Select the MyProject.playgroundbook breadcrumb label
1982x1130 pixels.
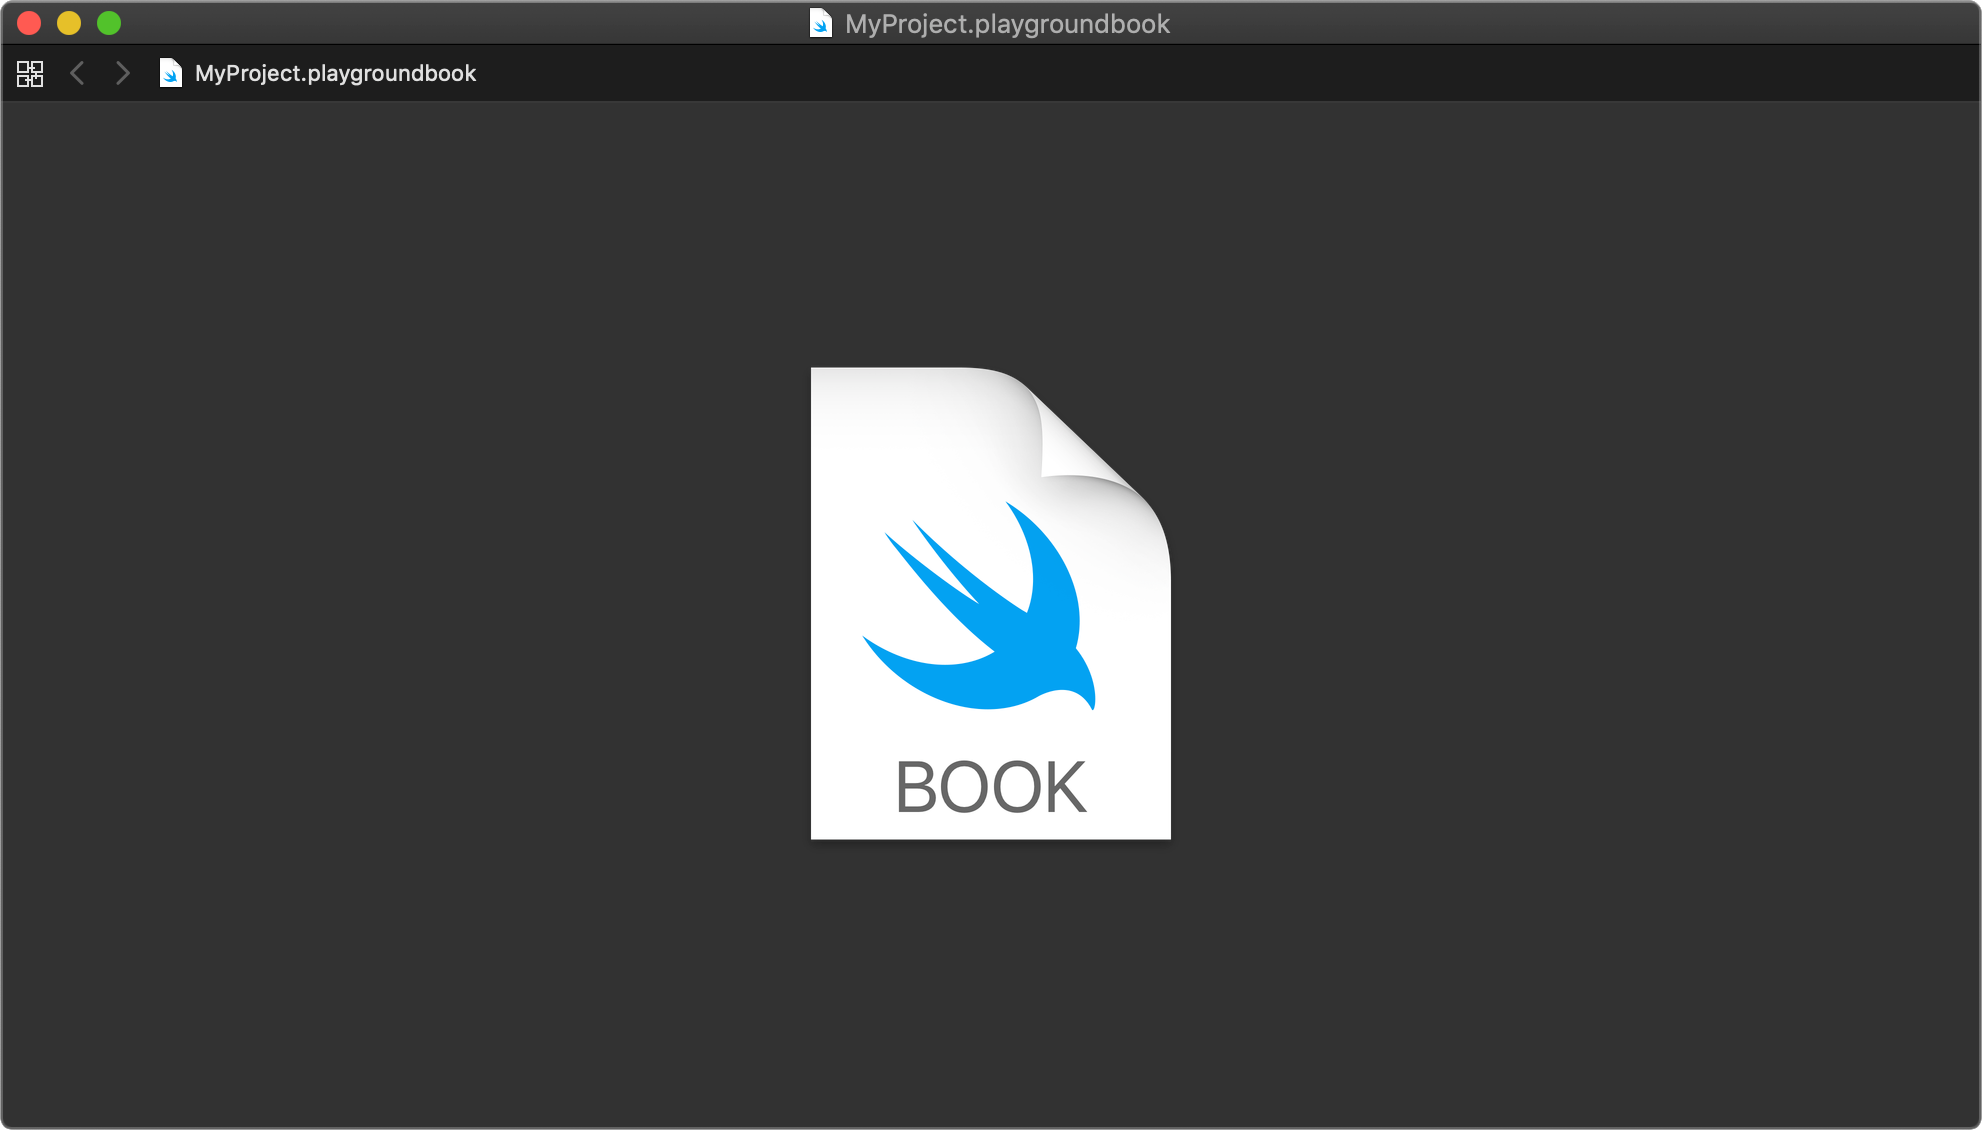point(334,73)
